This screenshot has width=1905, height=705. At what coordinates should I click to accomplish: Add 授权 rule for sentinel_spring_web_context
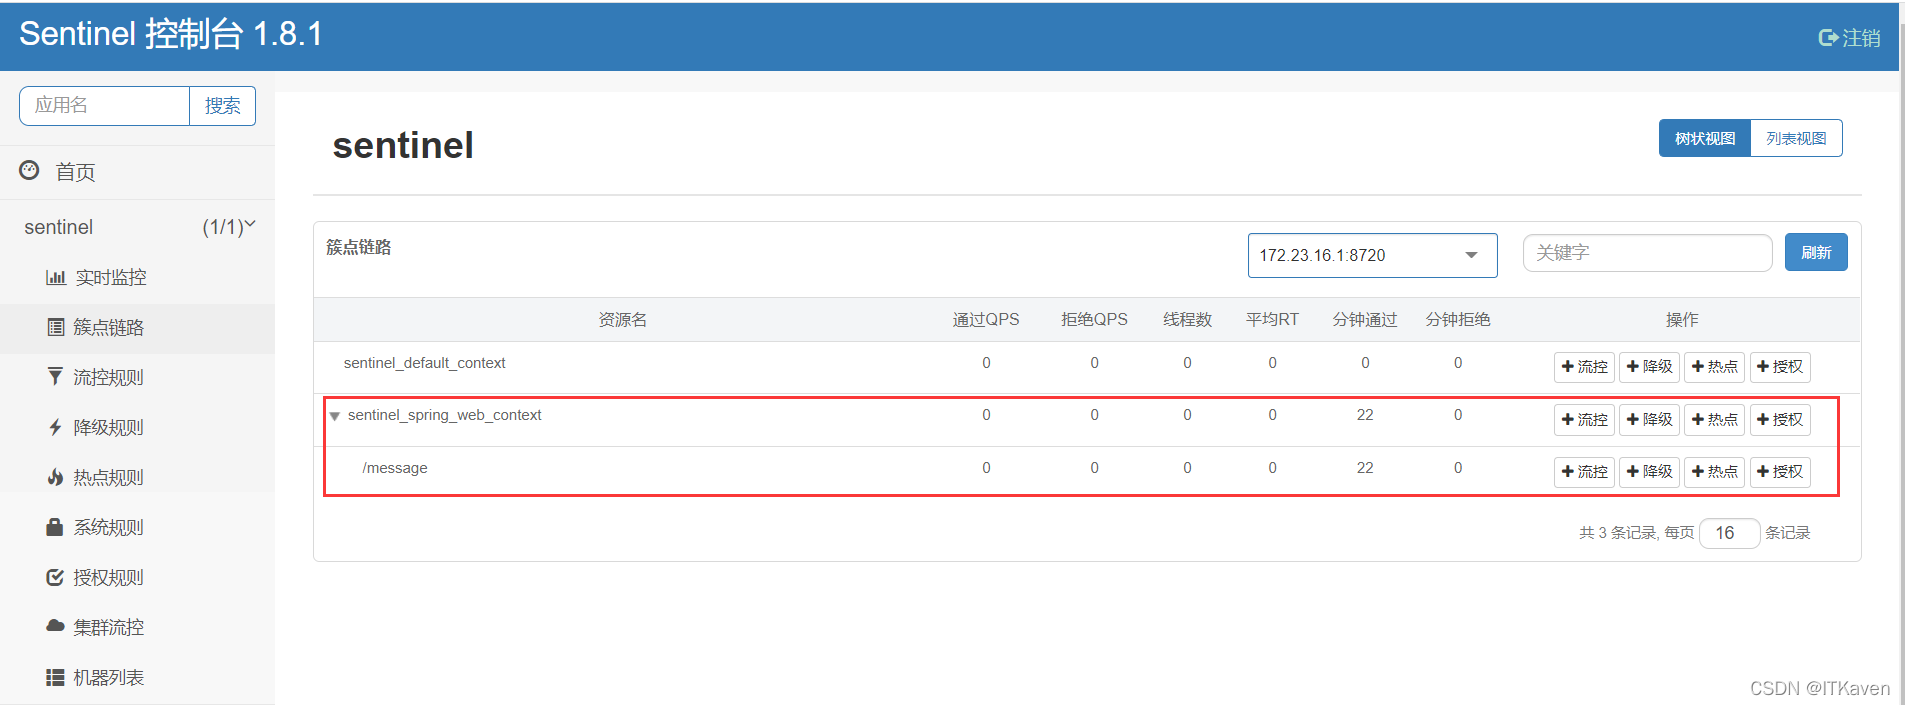(1780, 420)
